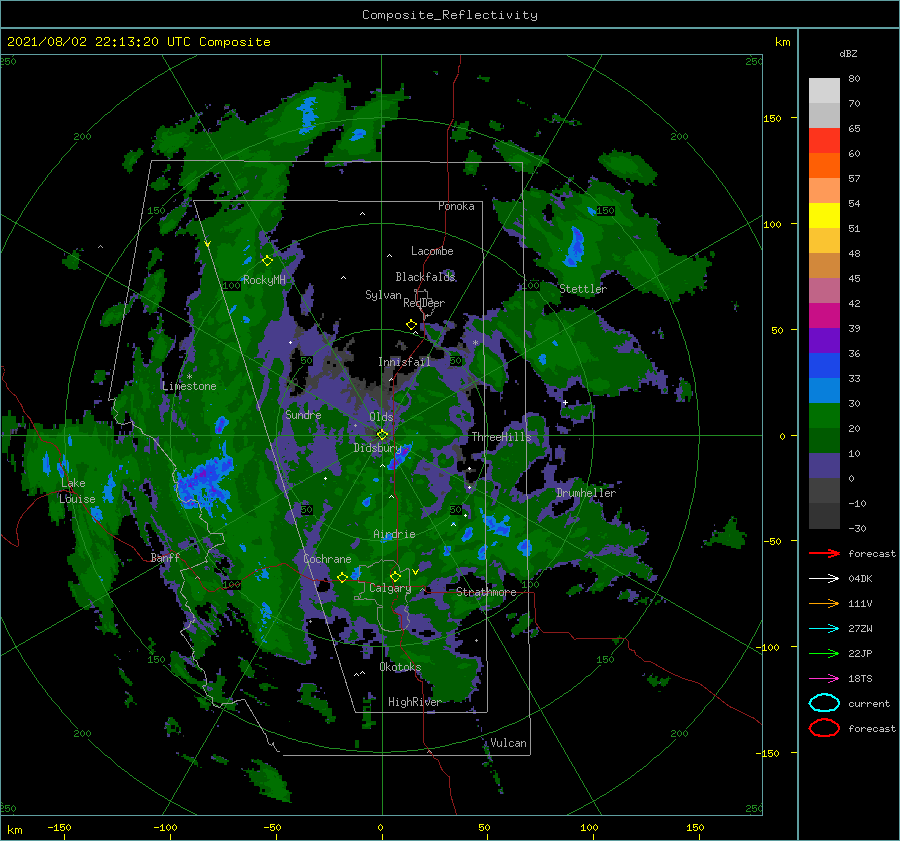
Task: Click the Olds town label
Action: (381, 417)
